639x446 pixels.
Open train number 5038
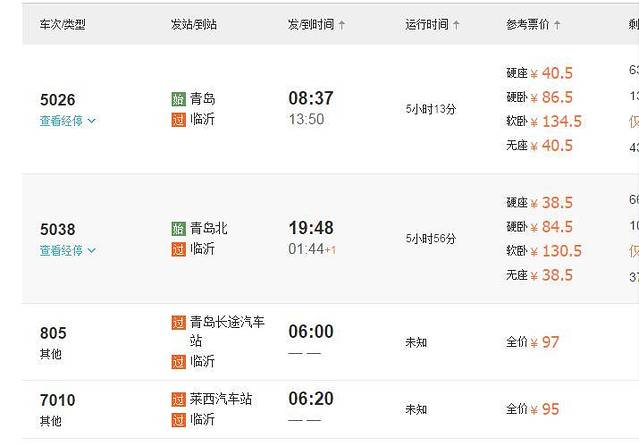point(57,230)
